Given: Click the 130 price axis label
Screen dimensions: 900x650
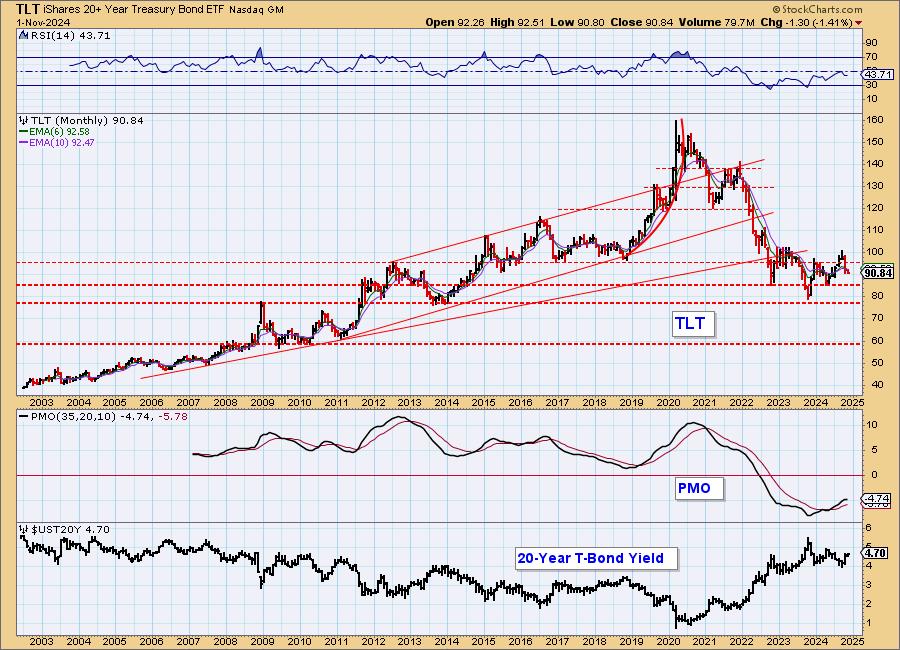Looking at the screenshot, I should 875,186.
